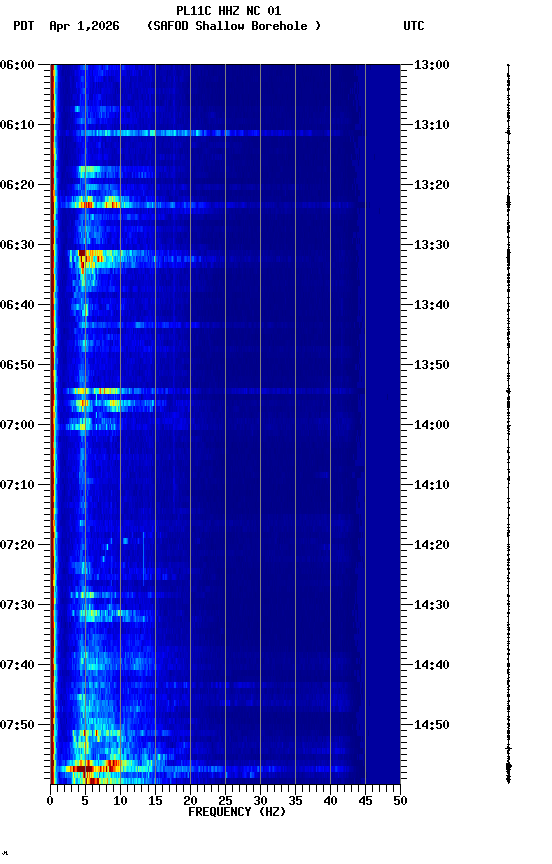Click the 06:30 PDT time label

pyautogui.click(x=17, y=245)
